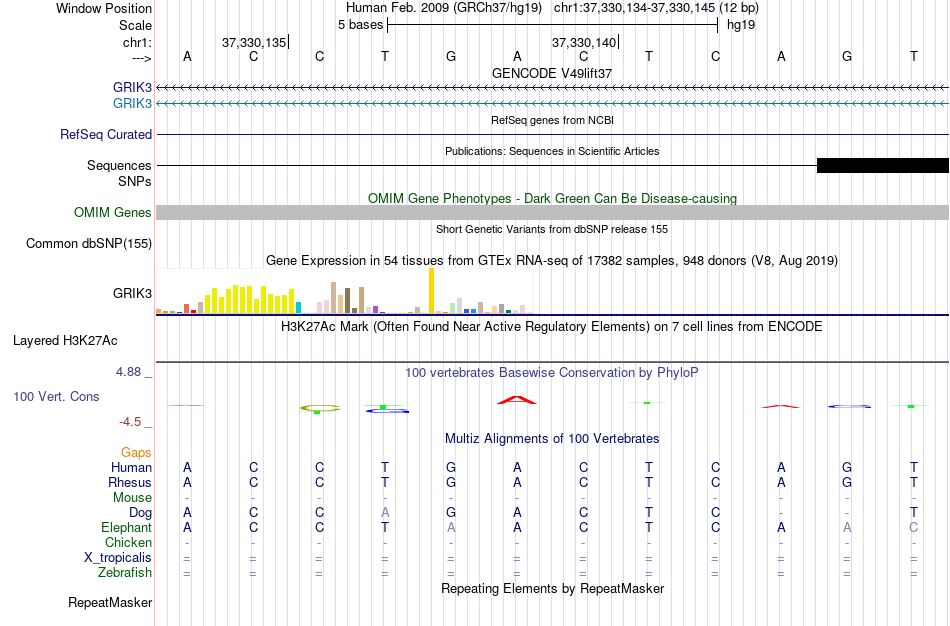This screenshot has width=950, height=626.
Task: Click the Human Feb. 2009 (GRCh37/hg19) text
Action: [443, 8]
